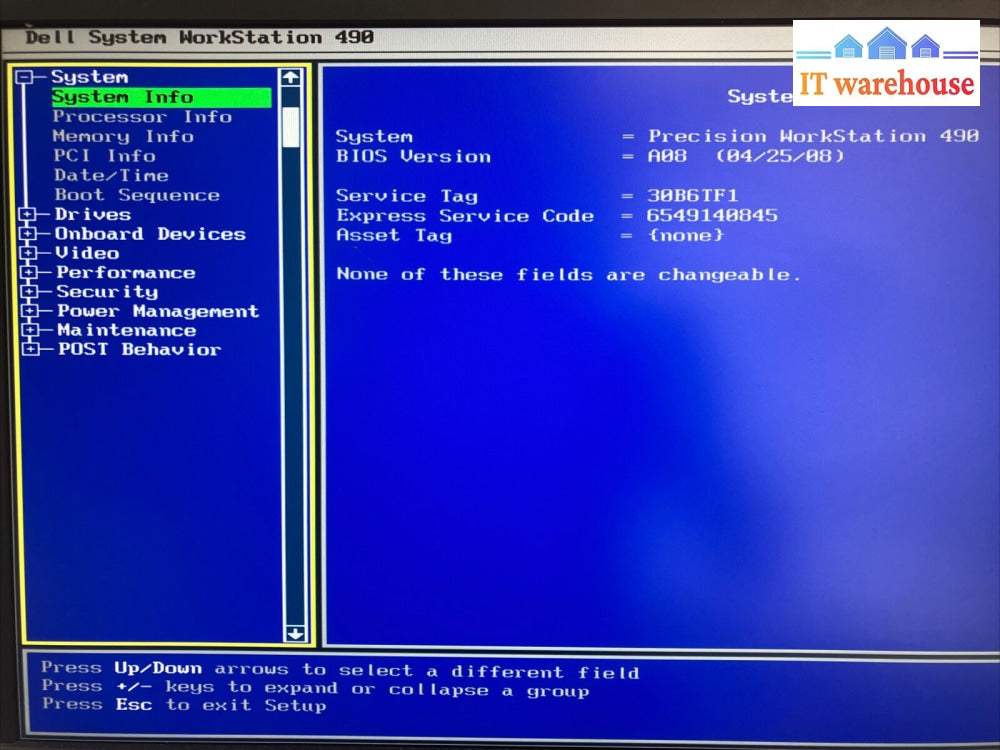This screenshot has width=1000, height=750.
Task: Open the Memory Info entry
Action: point(122,136)
